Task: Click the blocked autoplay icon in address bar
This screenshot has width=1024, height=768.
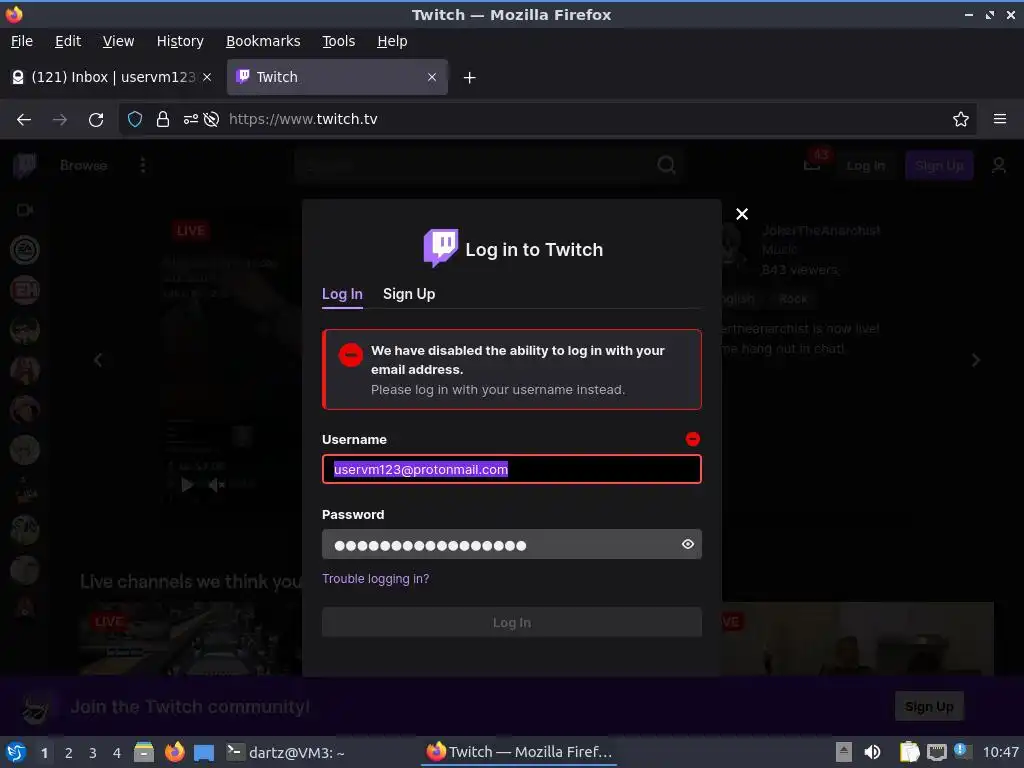Action: click(x=211, y=119)
